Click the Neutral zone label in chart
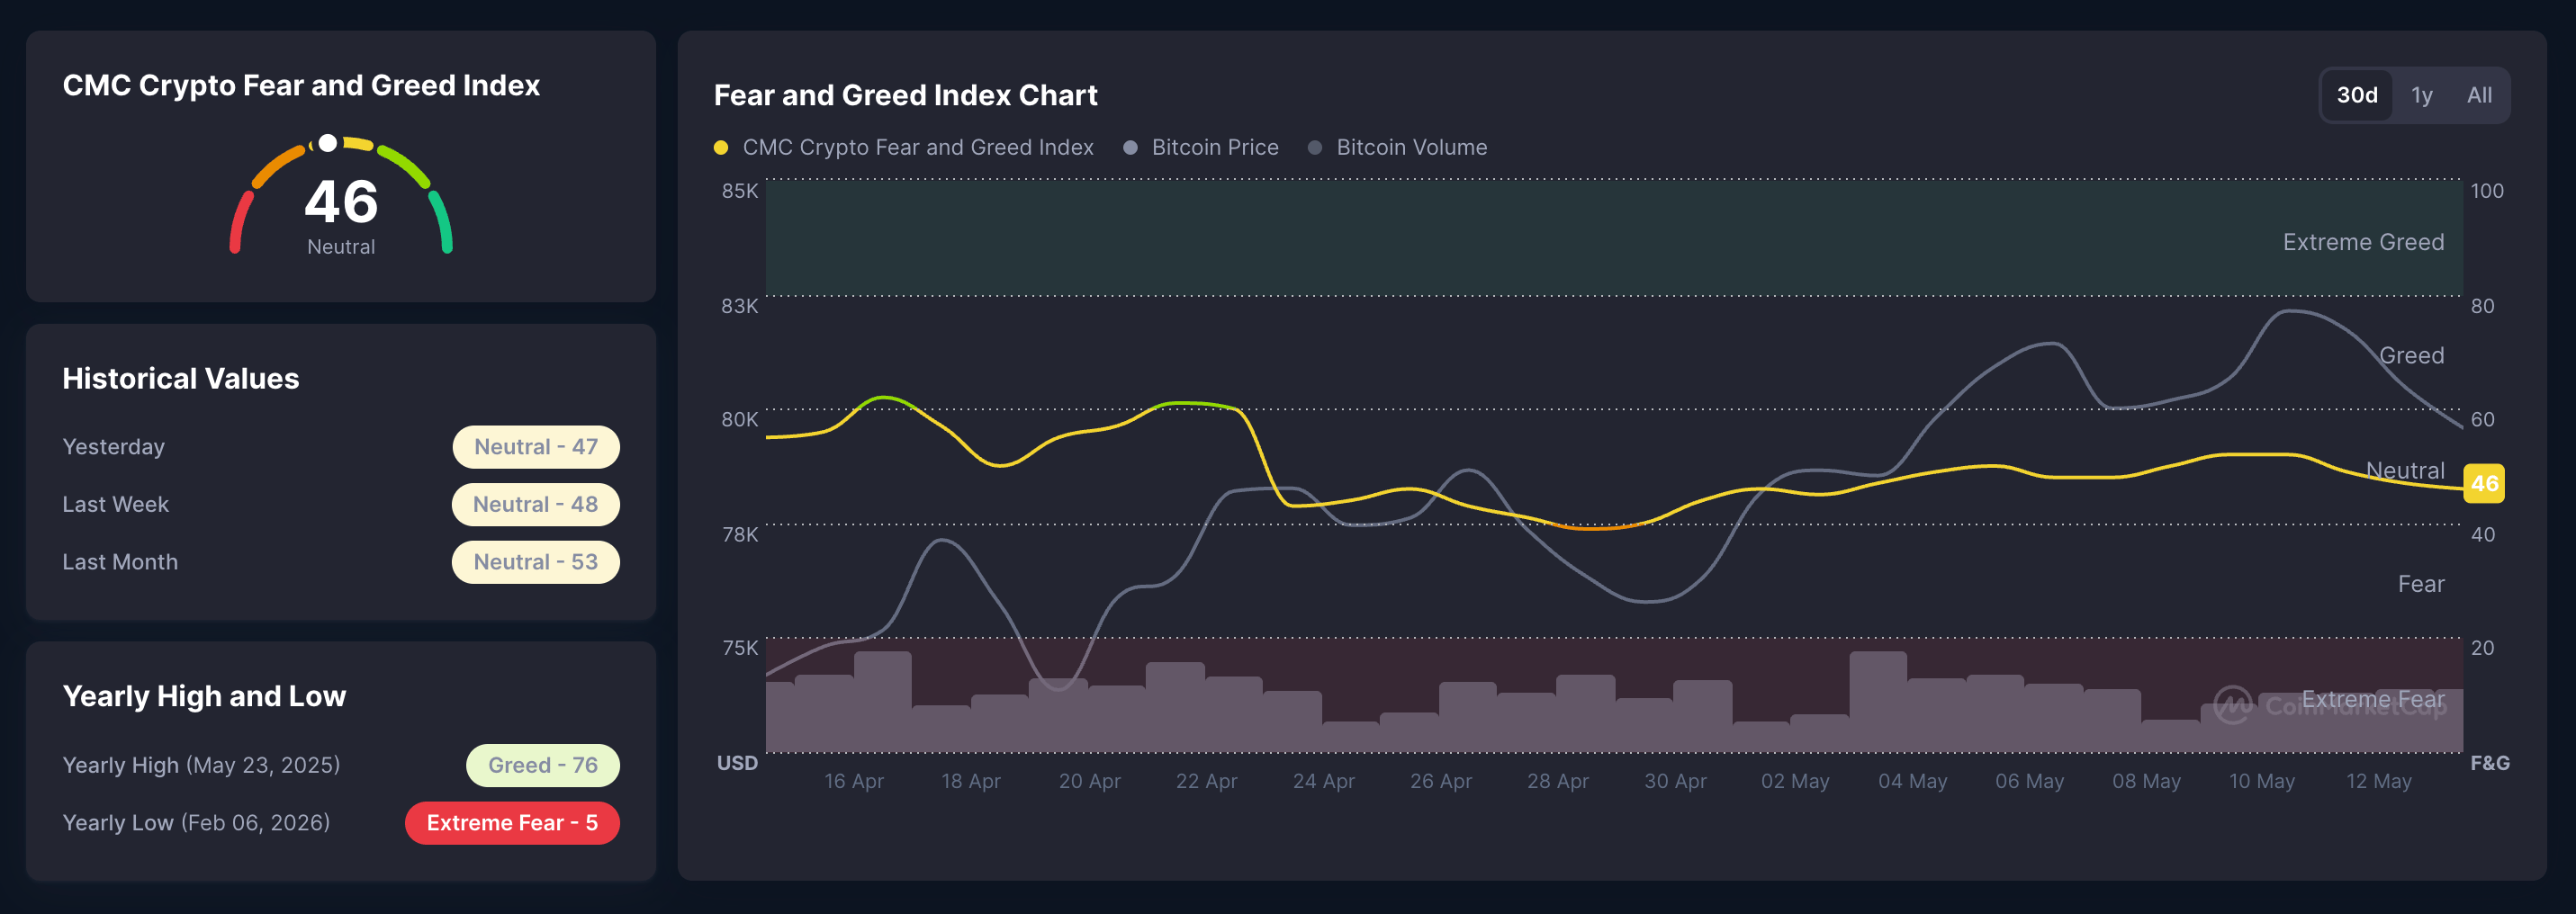The height and width of the screenshot is (914, 2576). click(2405, 470)
